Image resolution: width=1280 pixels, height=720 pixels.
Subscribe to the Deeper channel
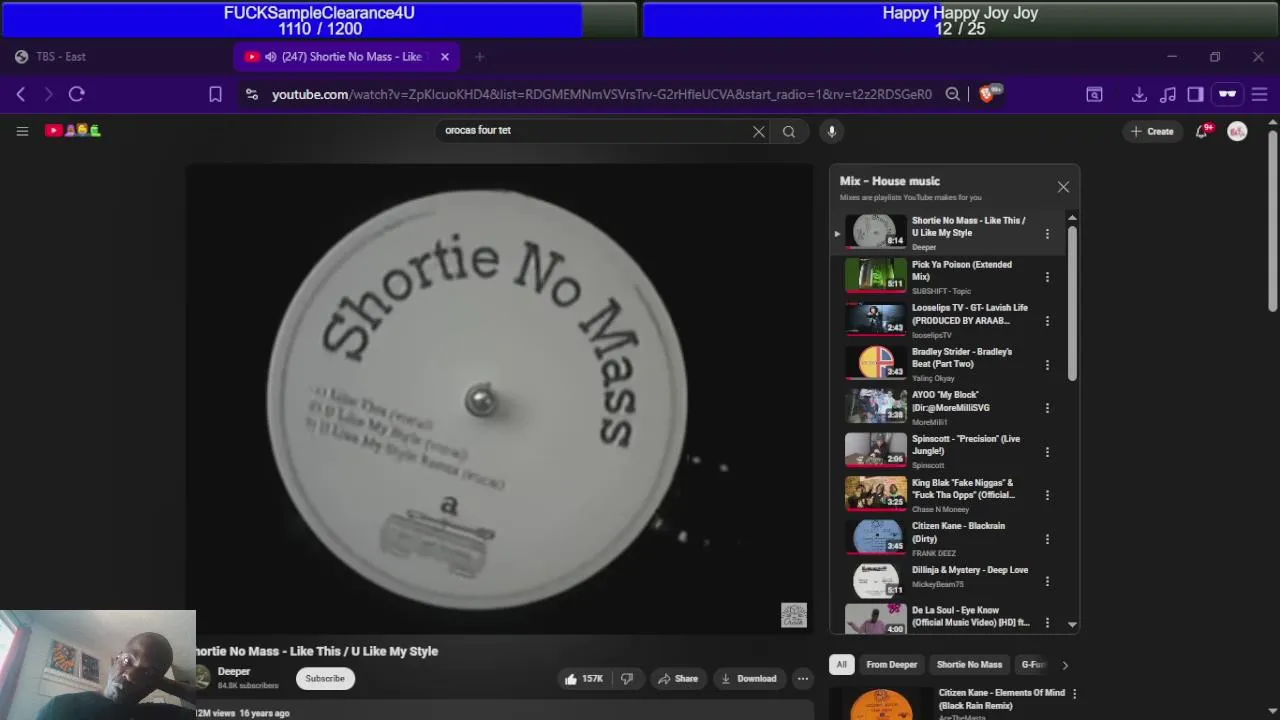325,679
